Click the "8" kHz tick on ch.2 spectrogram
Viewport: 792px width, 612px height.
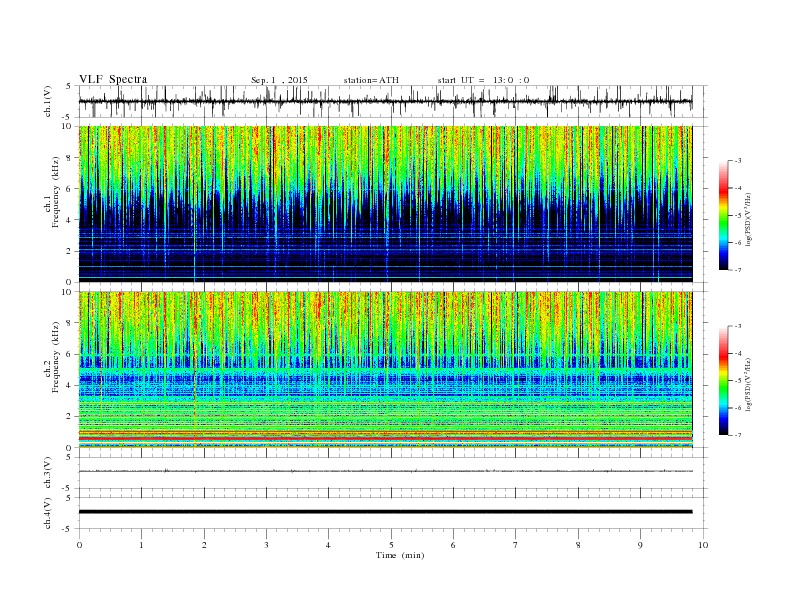(69, 323)
